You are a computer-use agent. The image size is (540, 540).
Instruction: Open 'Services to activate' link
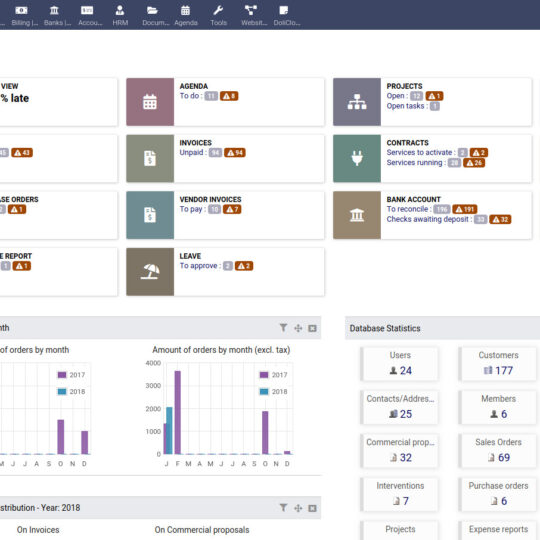point(421,152)
